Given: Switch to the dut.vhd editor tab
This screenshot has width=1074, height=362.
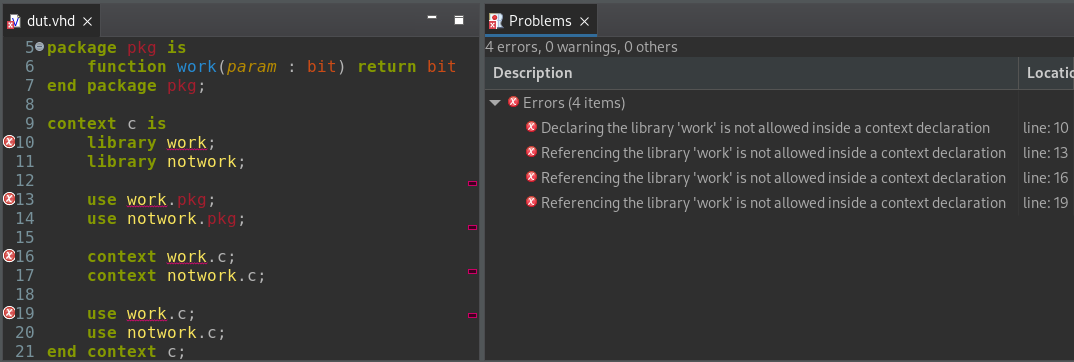Looking at the screenshot, I should click(50, 21).
